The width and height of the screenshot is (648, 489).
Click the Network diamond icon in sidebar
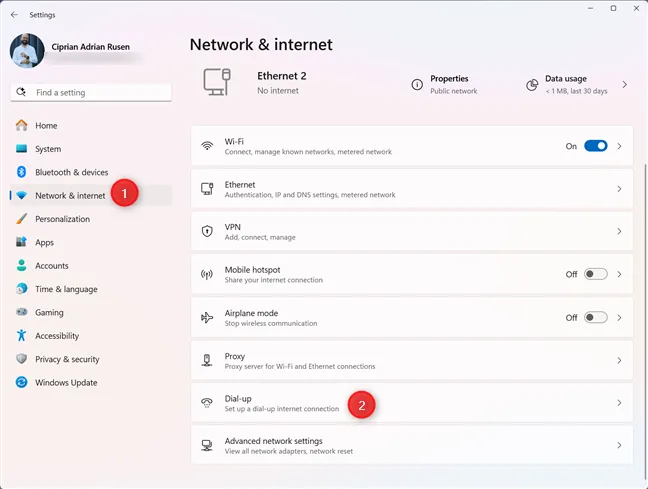[x=21, y=196]
